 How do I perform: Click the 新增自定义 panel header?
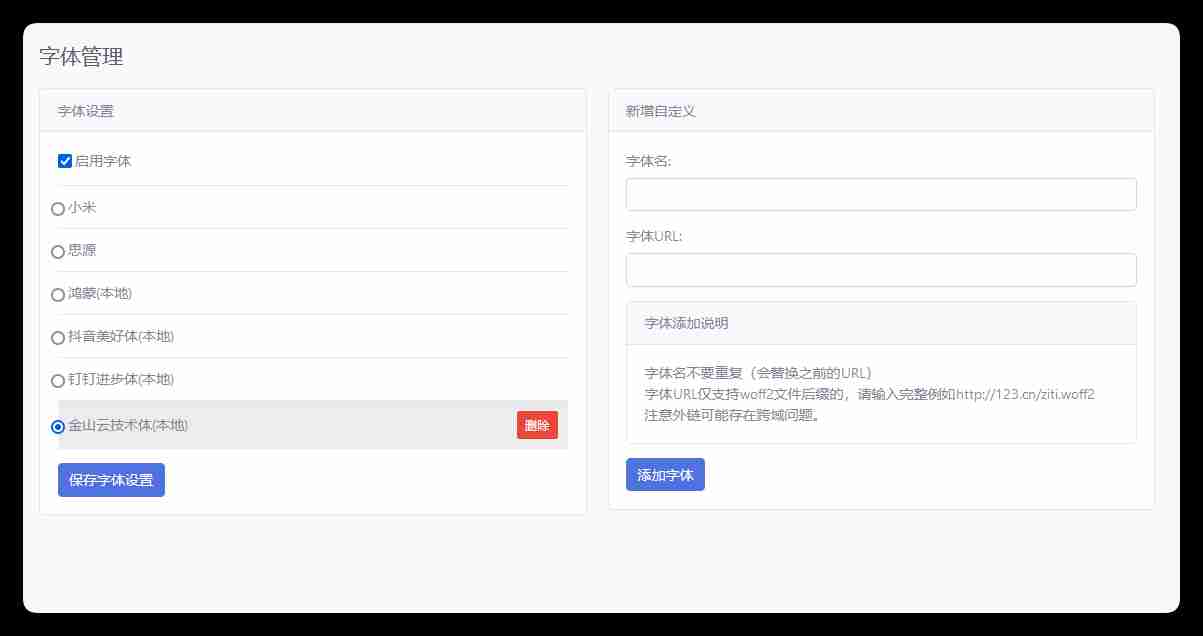[x=659, y=110]
